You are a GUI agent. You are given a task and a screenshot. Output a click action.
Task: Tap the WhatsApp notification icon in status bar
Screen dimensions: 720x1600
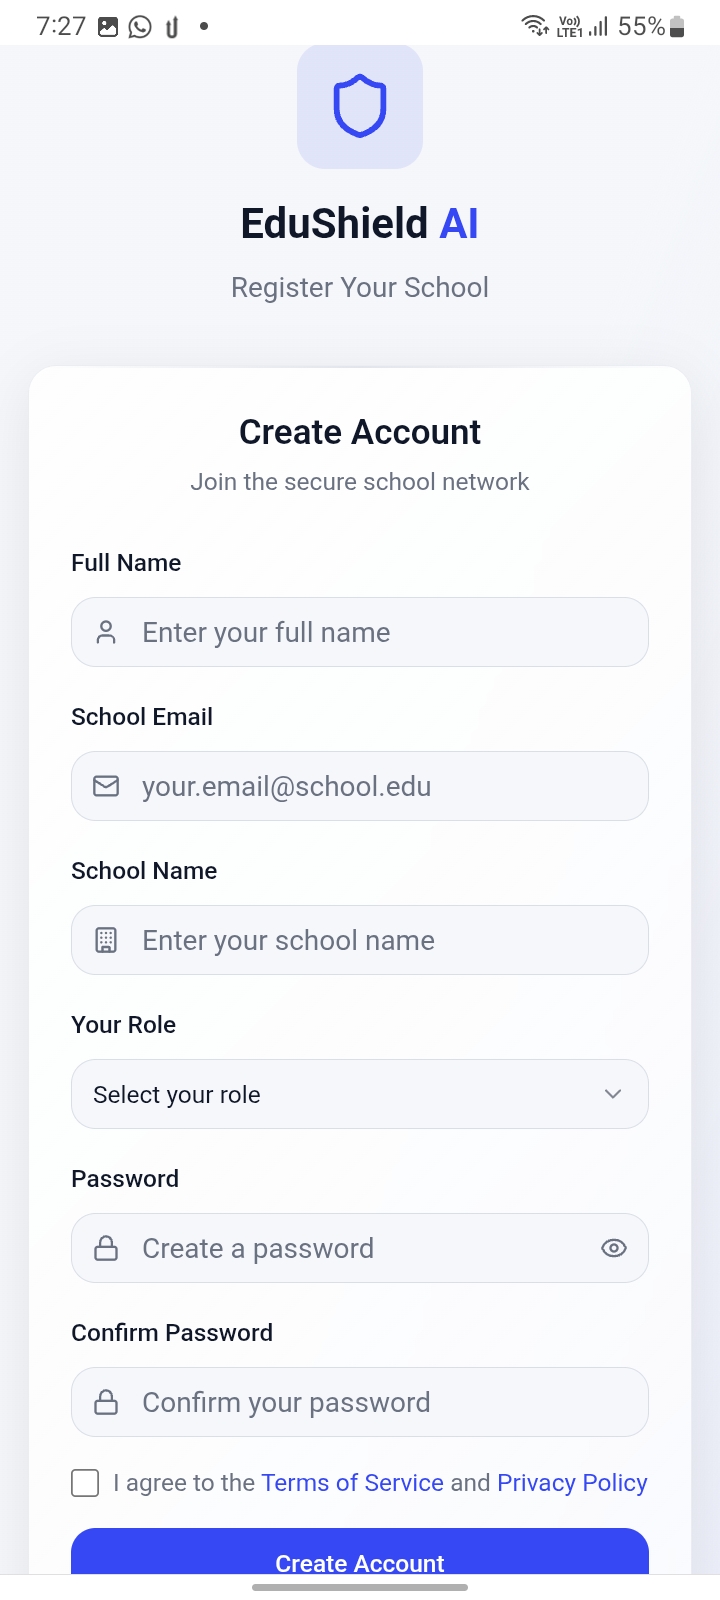tap(140, 27)
